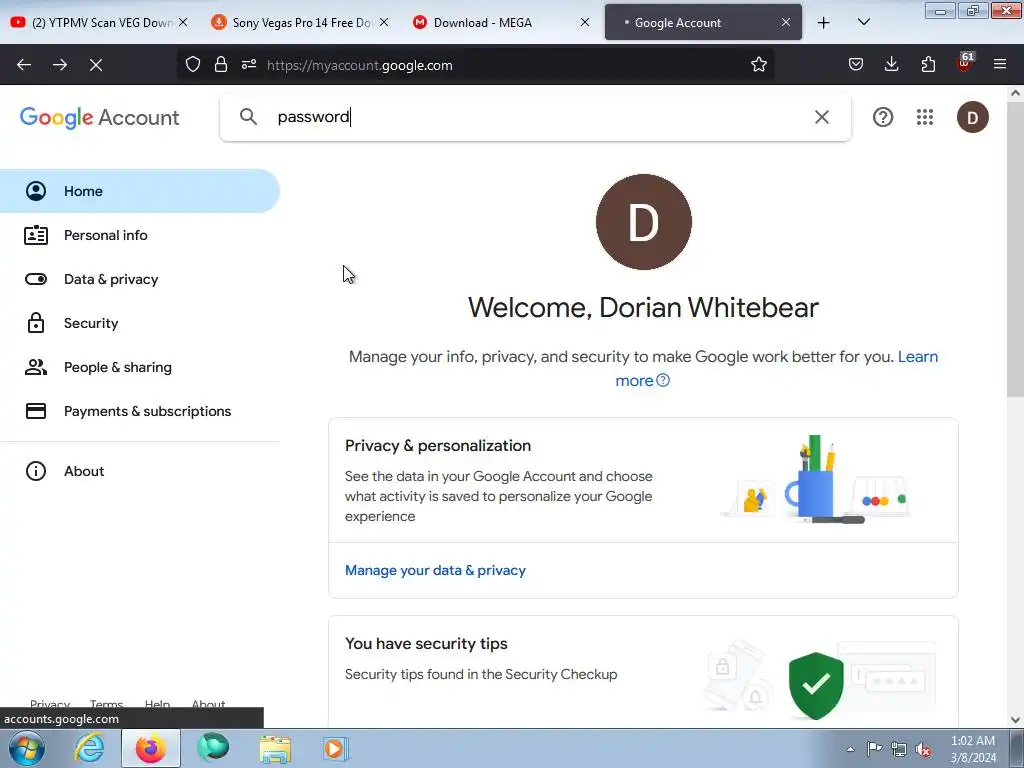Click the scrollbar down arrow

[x=1015, y=720]
